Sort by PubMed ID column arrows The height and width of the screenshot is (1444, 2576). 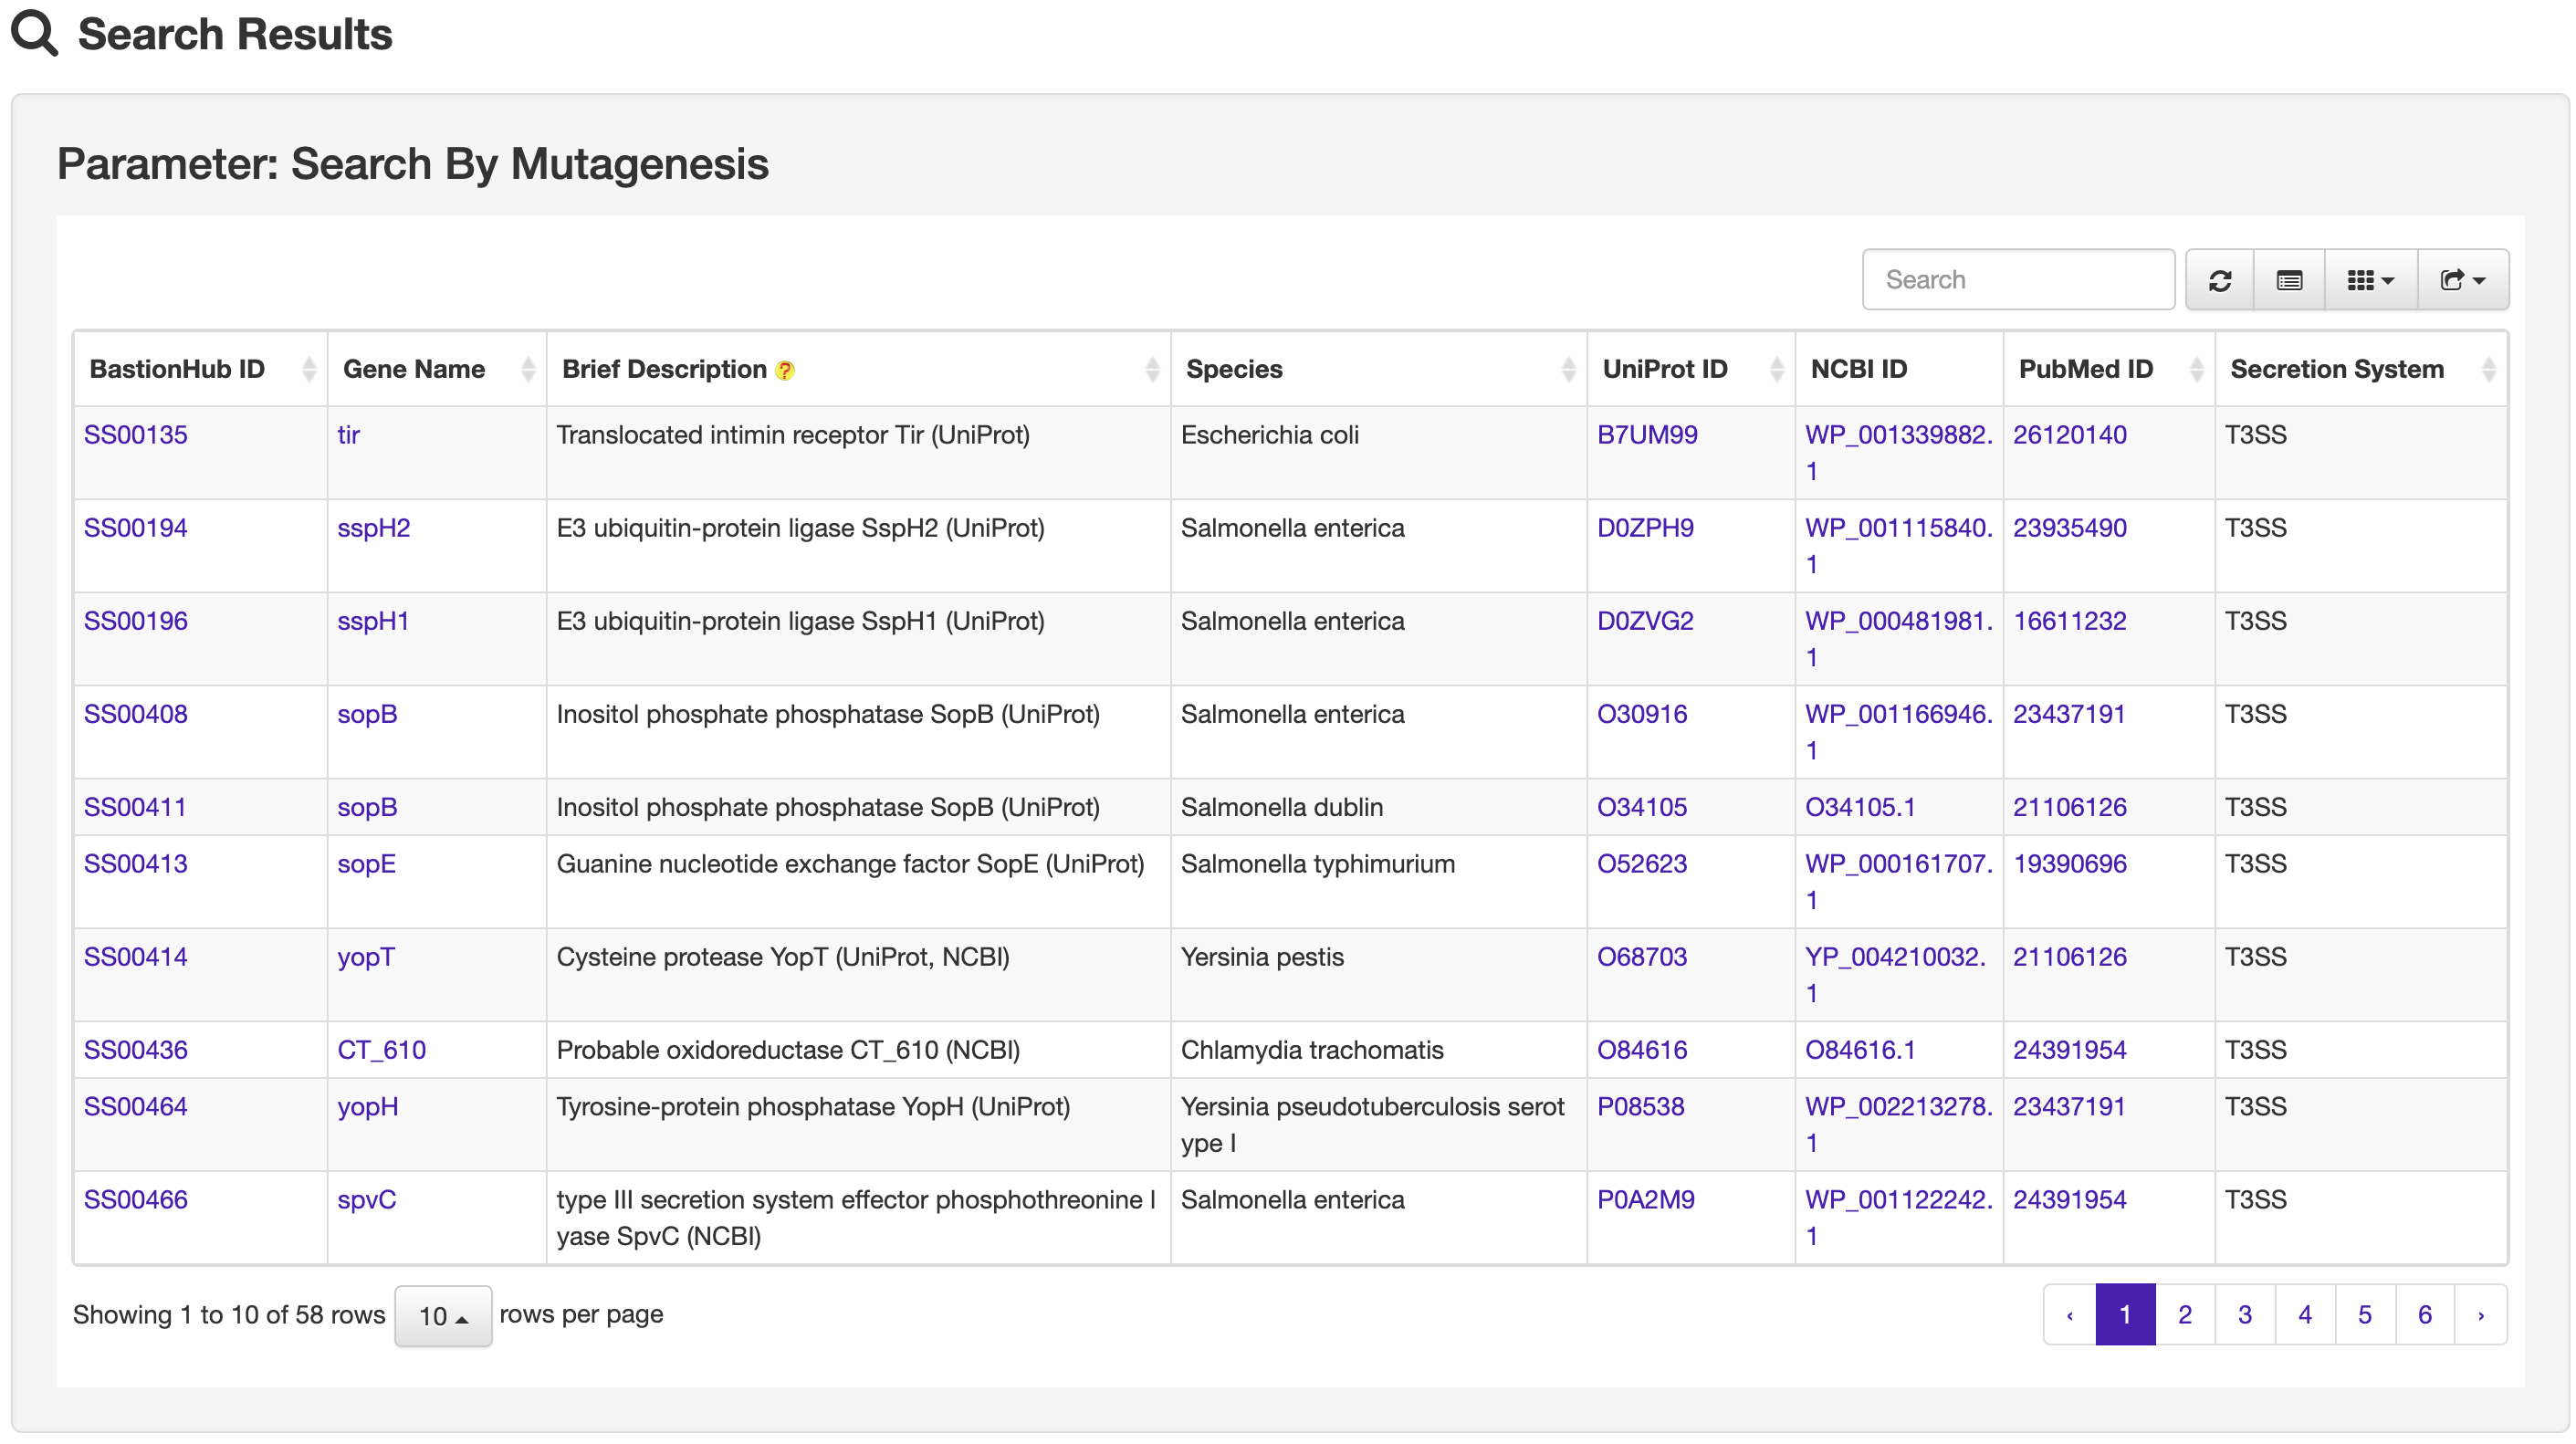pyautogui.click(x=2196, y=370)
